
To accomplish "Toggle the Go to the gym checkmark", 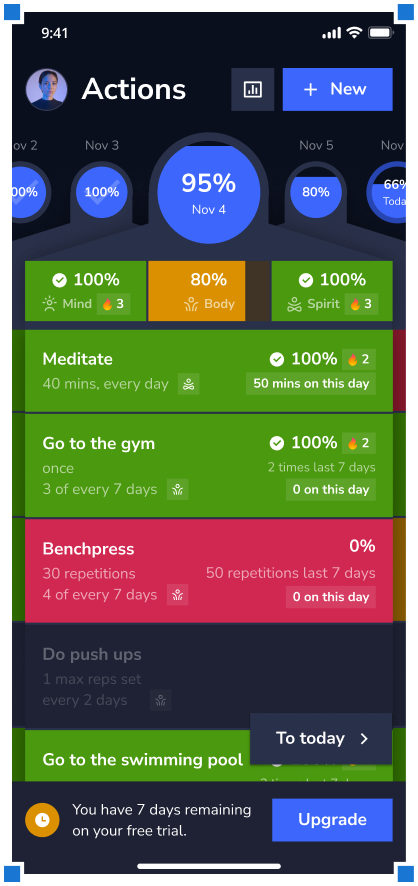I will point(276,444).
